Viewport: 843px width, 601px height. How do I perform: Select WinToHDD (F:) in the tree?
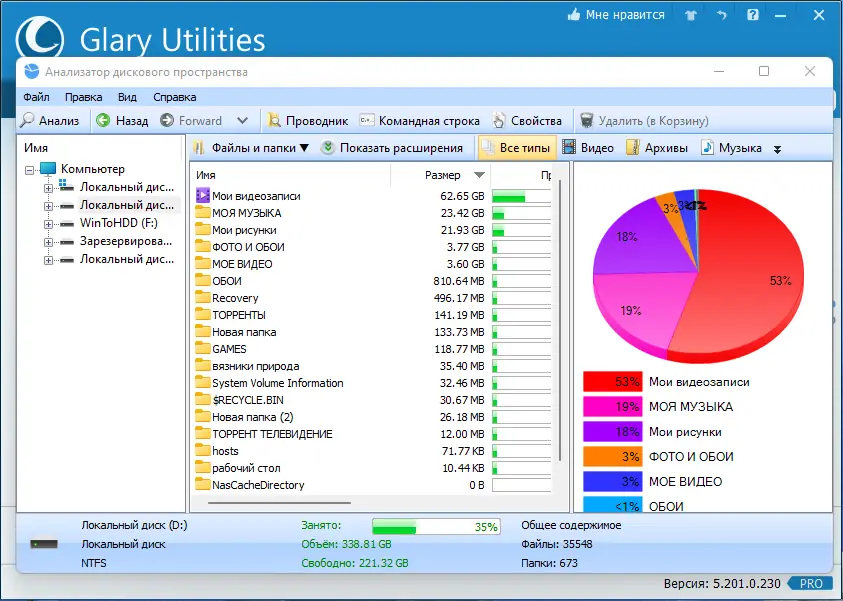[x=118, y=223]
